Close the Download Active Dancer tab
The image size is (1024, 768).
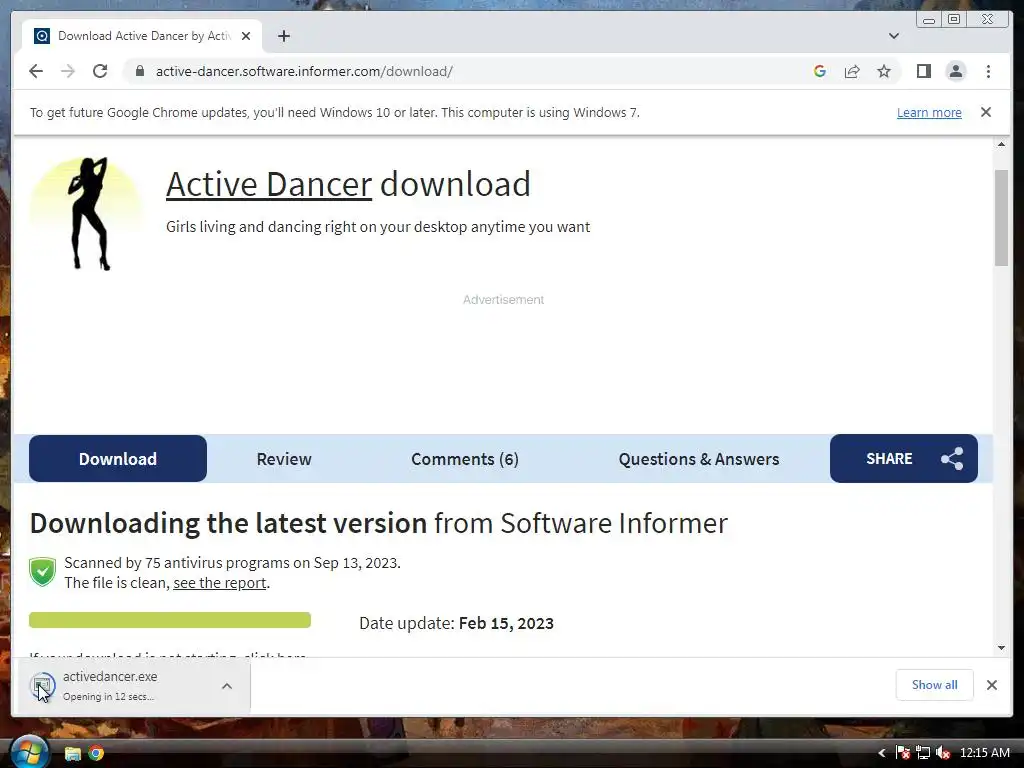tap(246, 36)
